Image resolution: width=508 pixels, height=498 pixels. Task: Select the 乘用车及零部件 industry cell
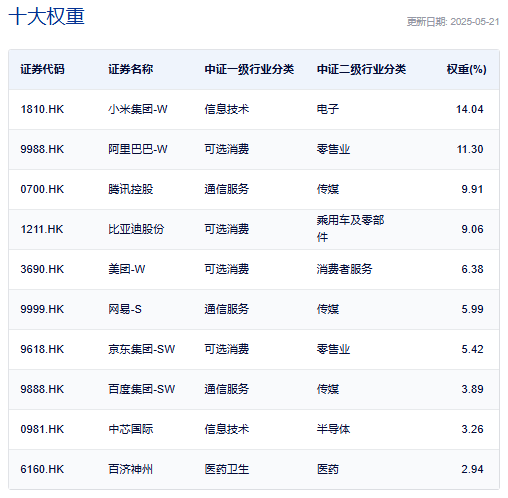point(350,229)
